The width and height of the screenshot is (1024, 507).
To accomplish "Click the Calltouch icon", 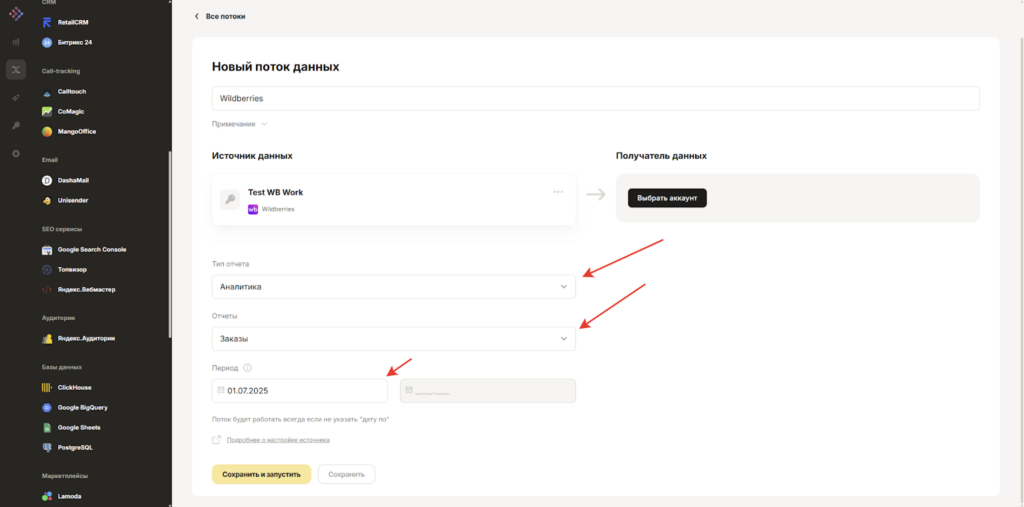I will pyautogui.click(x=47, y=91).
